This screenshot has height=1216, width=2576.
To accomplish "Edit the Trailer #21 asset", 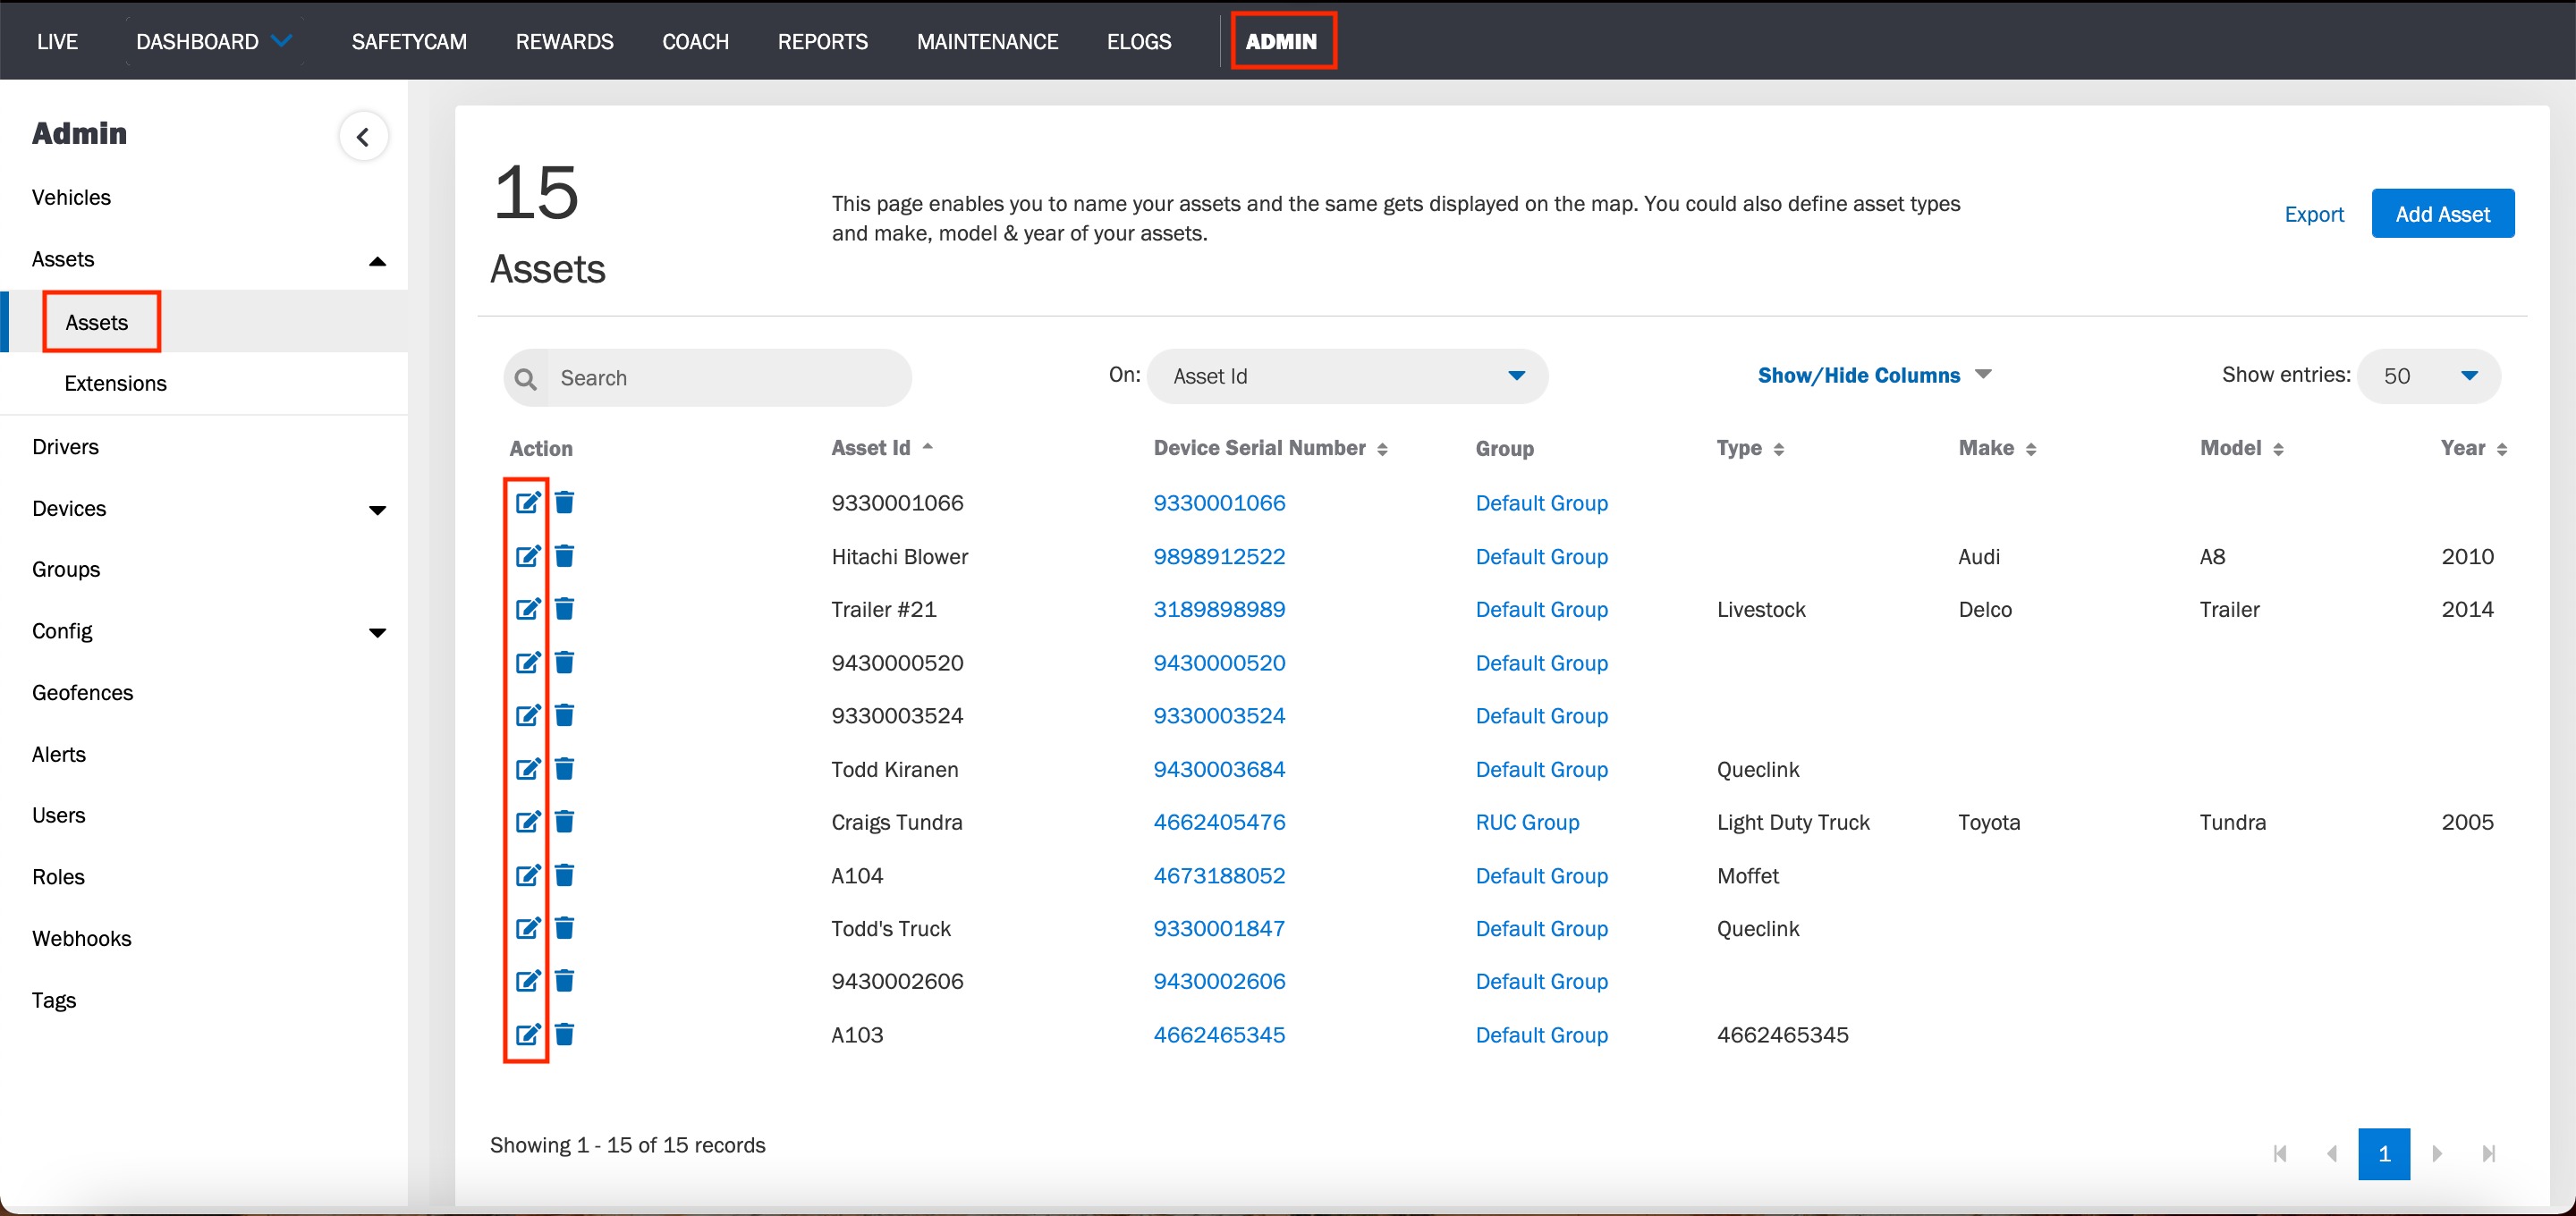I will [528, 609].
